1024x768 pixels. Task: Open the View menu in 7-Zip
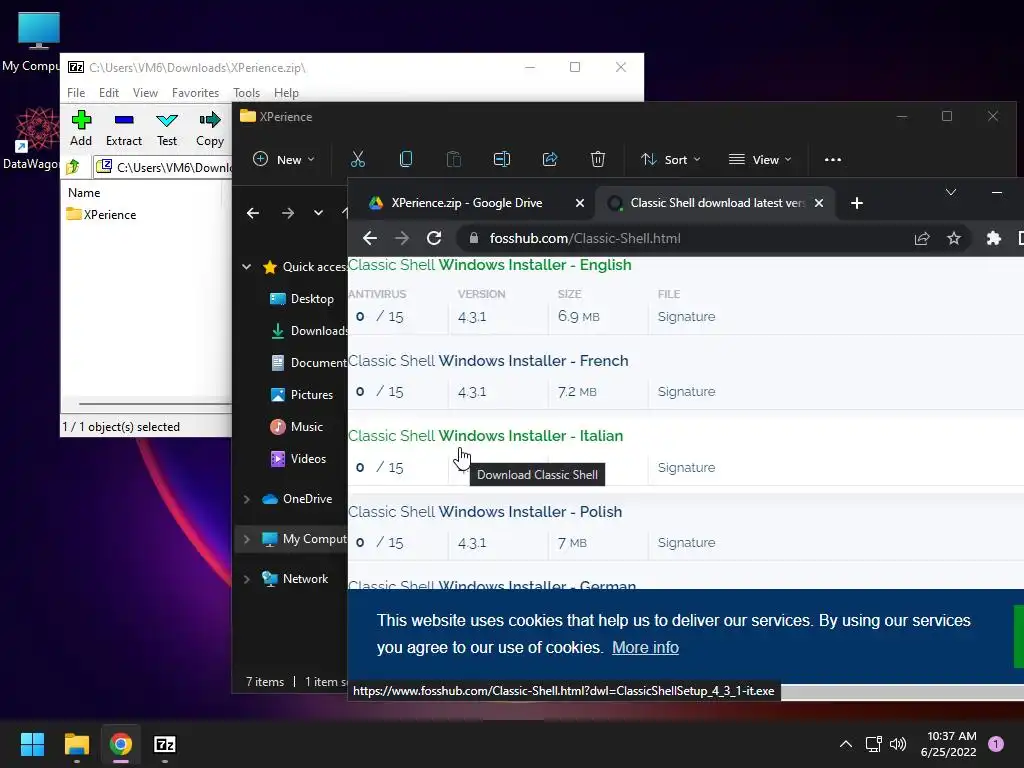pos(145,93)
